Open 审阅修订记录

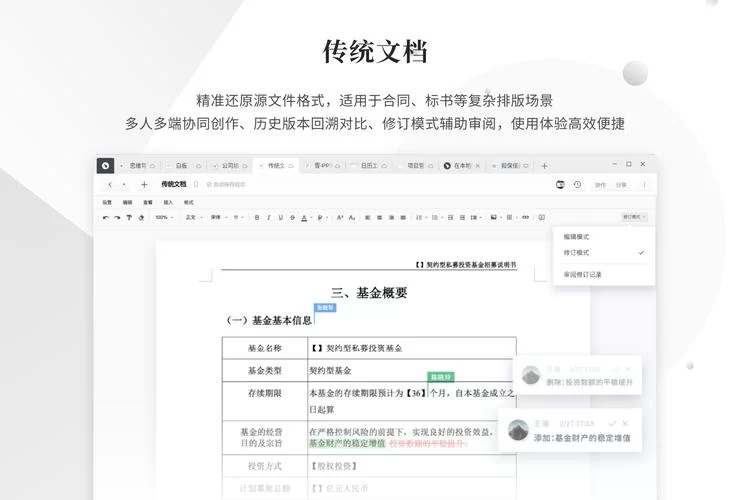[604, 275]
